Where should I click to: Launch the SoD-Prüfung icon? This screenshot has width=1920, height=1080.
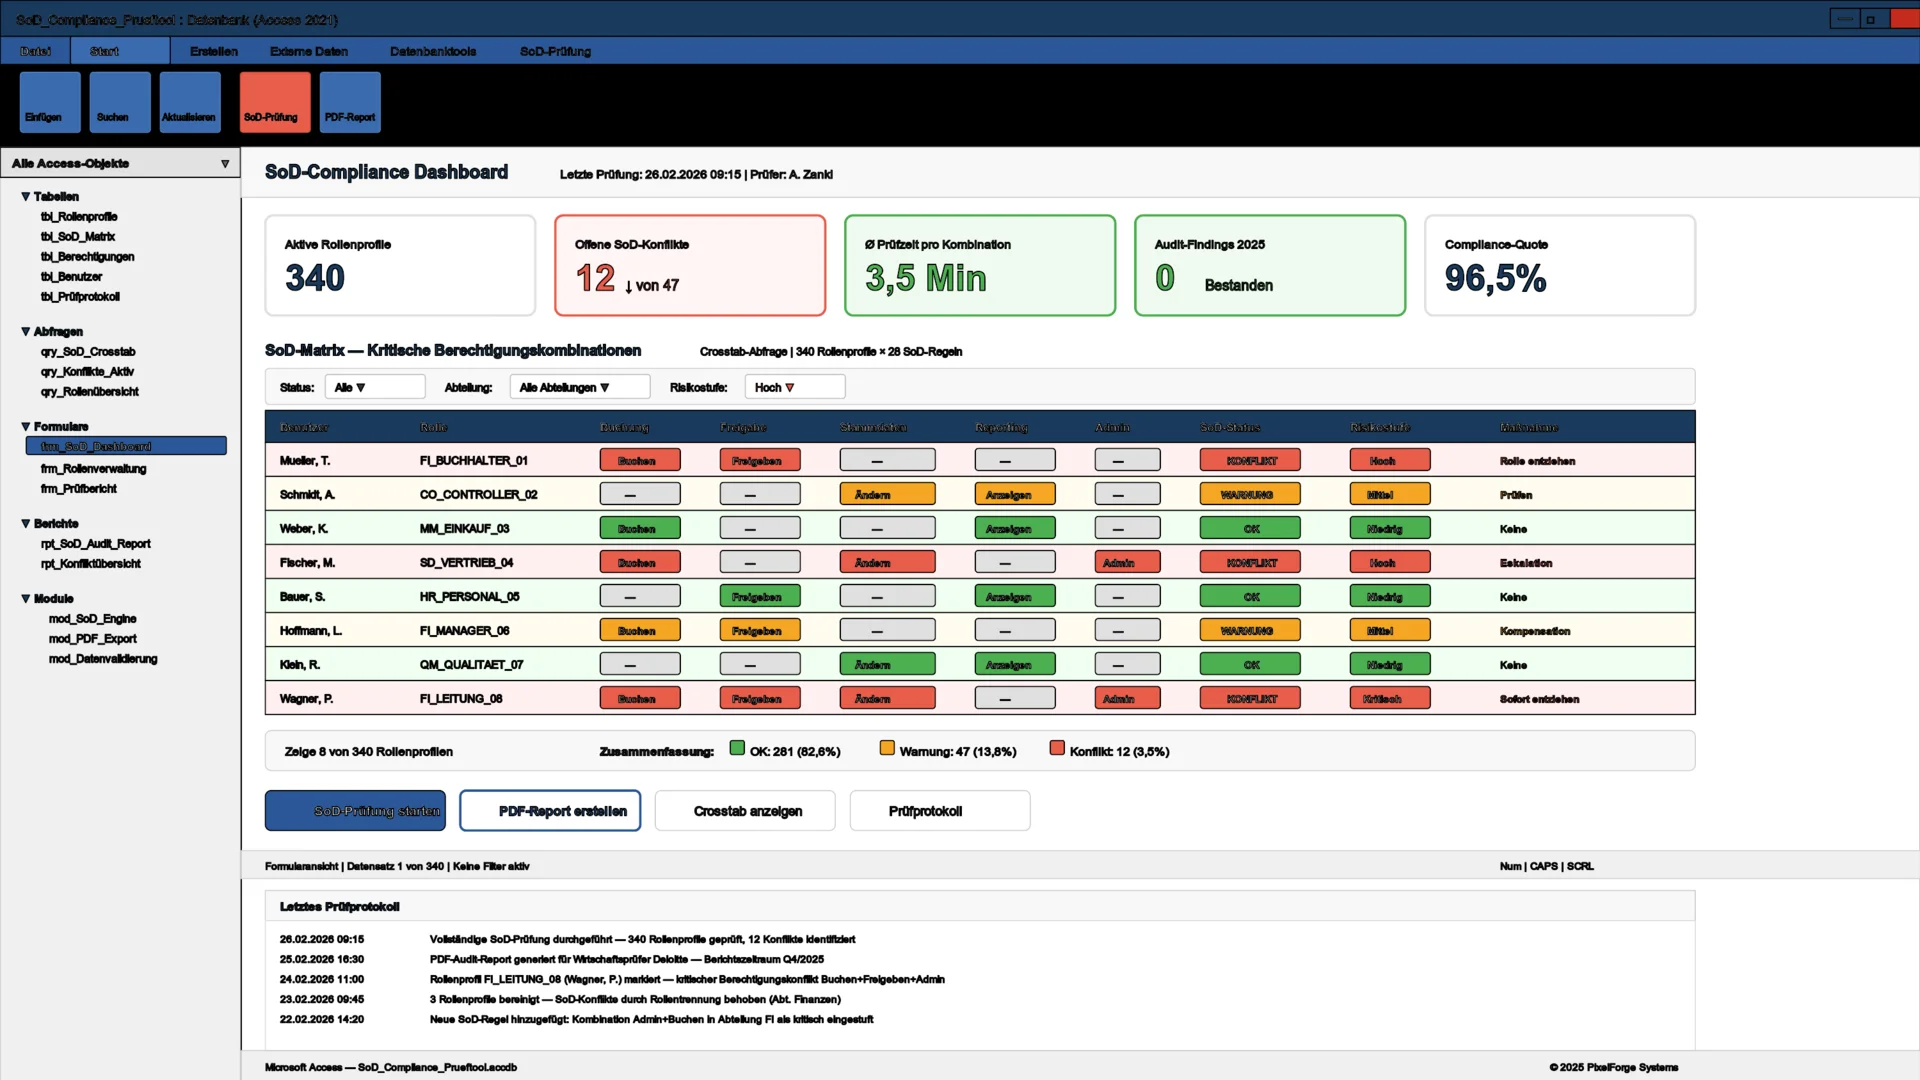click(x=273, y=101)
